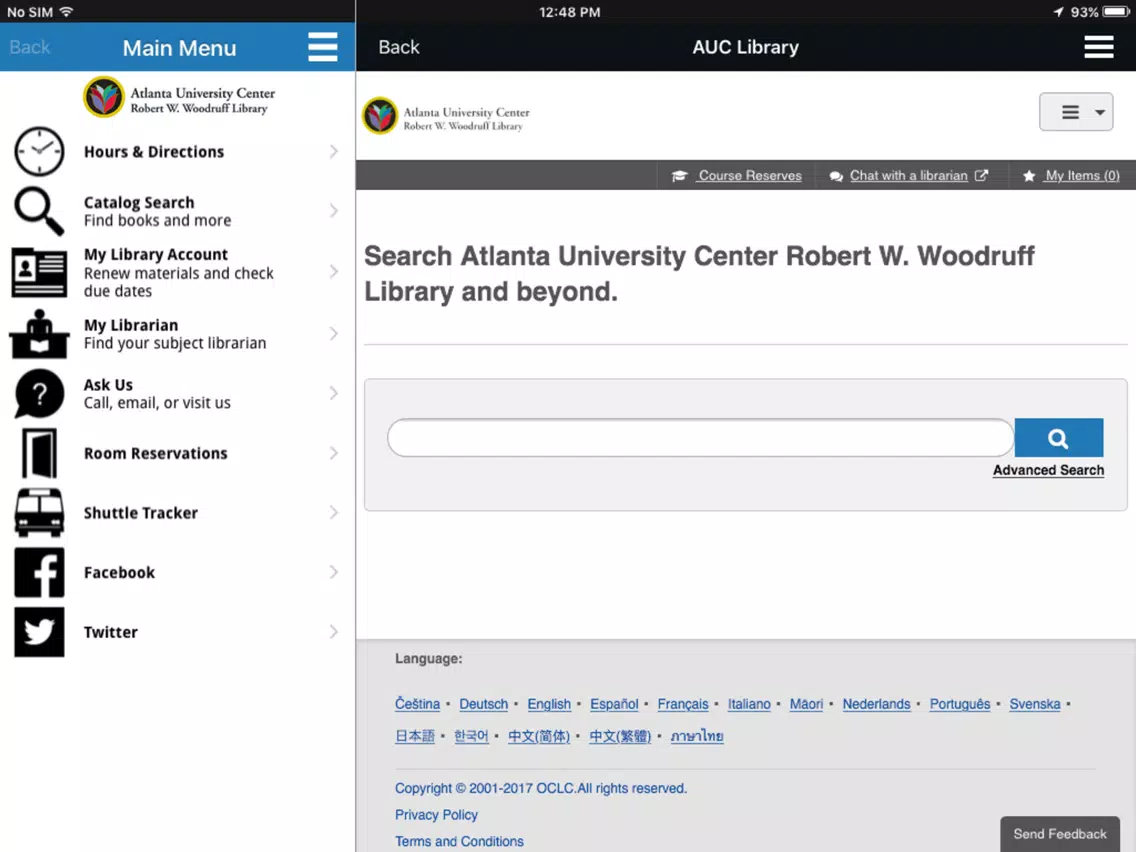This screenshot has width=1136, height=852.
Task: Switch language to Deutsch
Action: pos(483,704)
